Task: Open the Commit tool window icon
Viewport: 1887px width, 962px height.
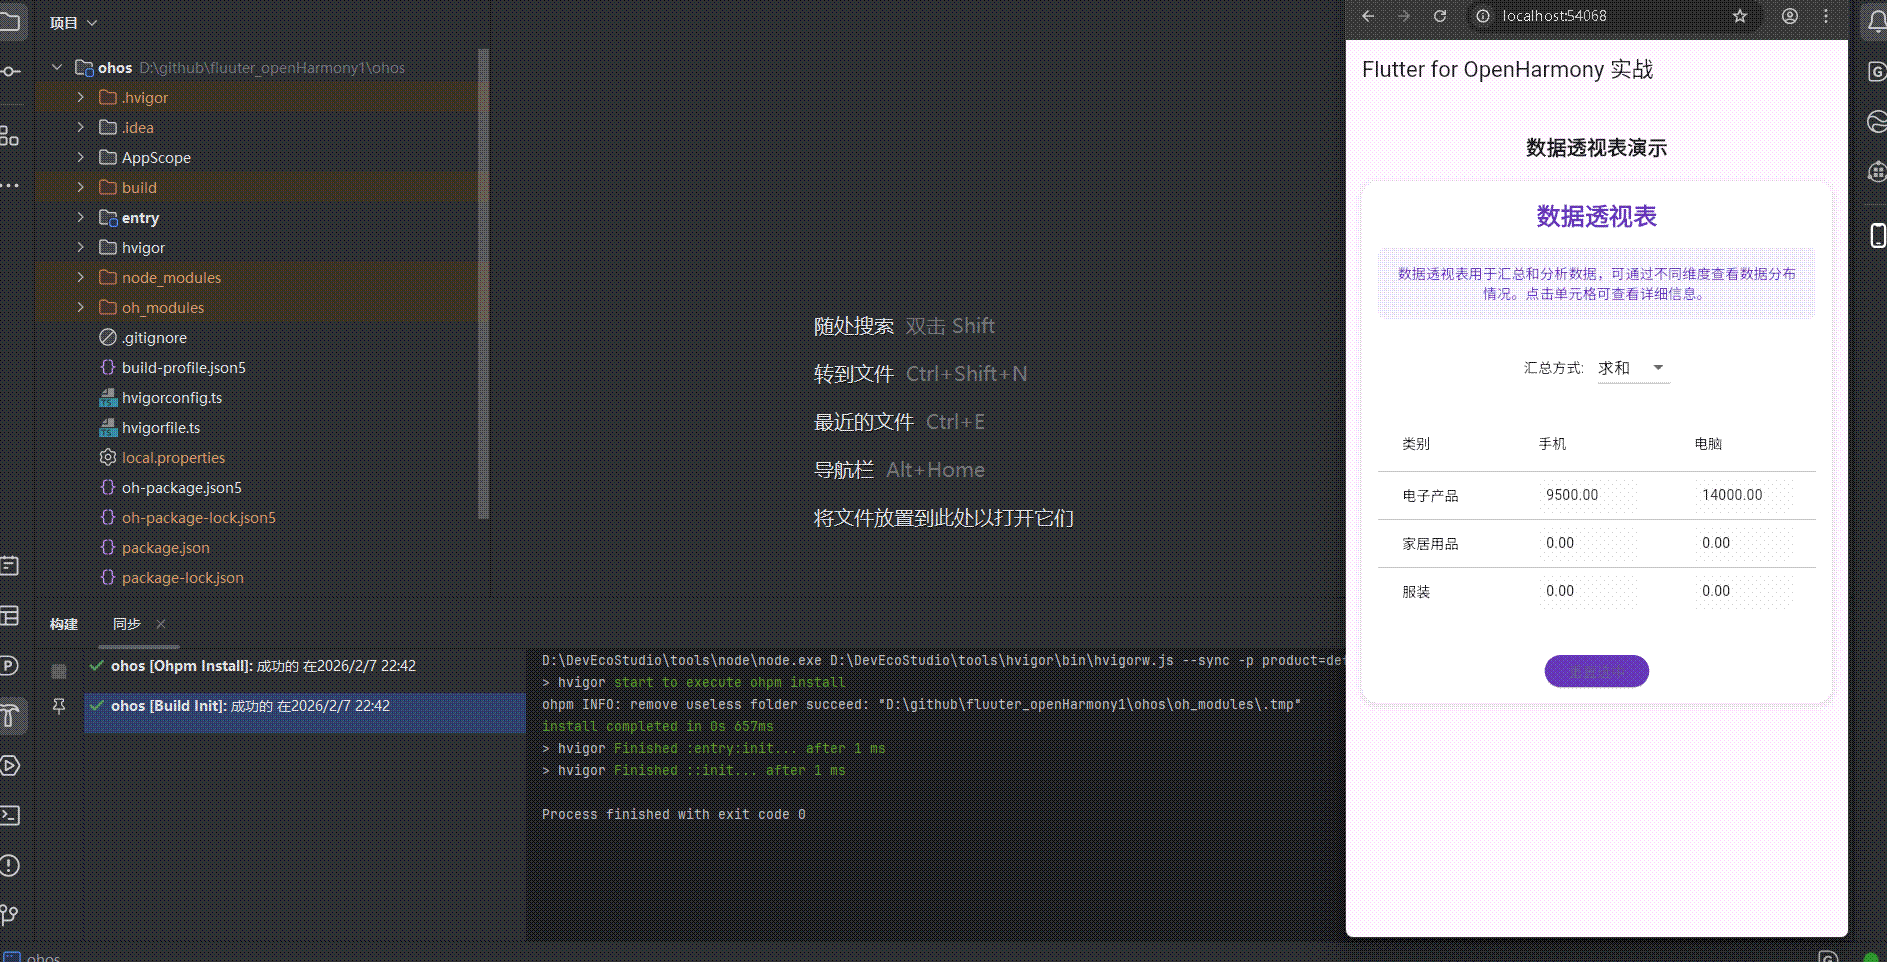Action: (x=9, y=71)
